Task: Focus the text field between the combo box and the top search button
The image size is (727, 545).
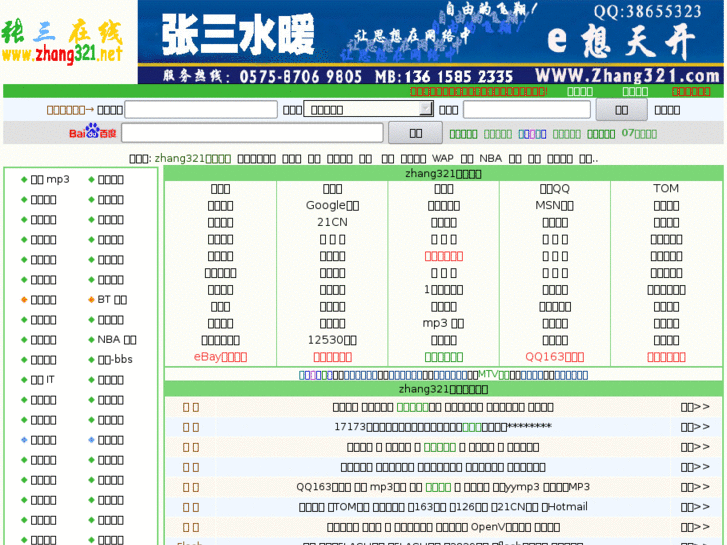Action: point(527,110)
